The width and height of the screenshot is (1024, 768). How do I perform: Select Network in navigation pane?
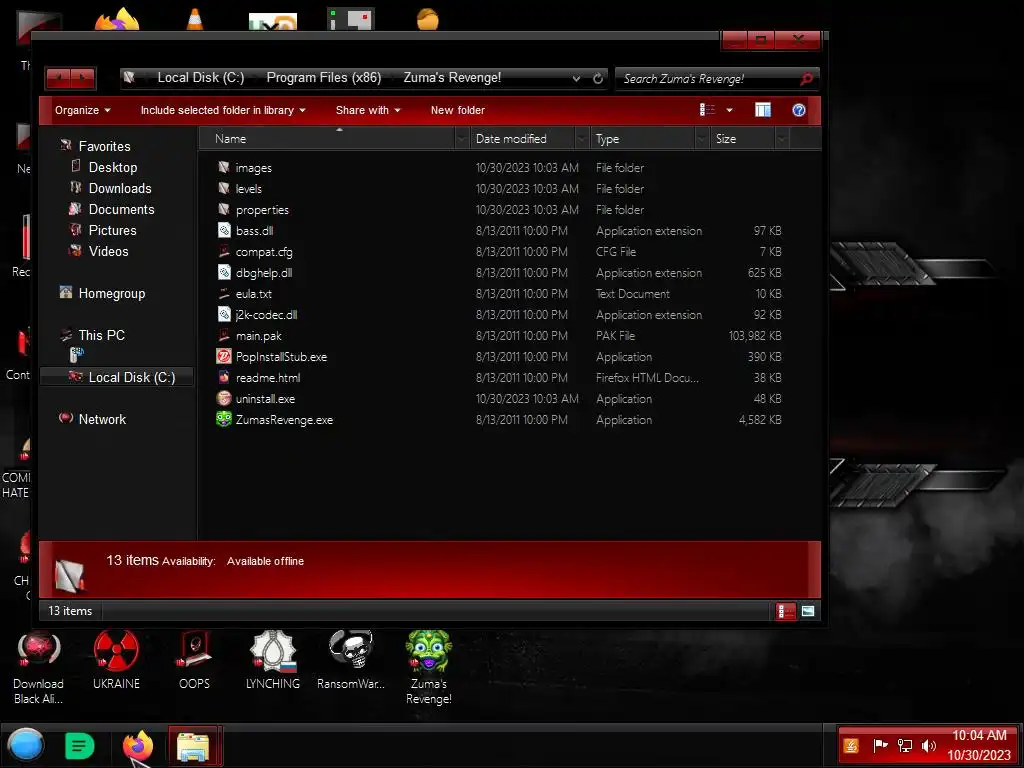[x=102, y=419]
